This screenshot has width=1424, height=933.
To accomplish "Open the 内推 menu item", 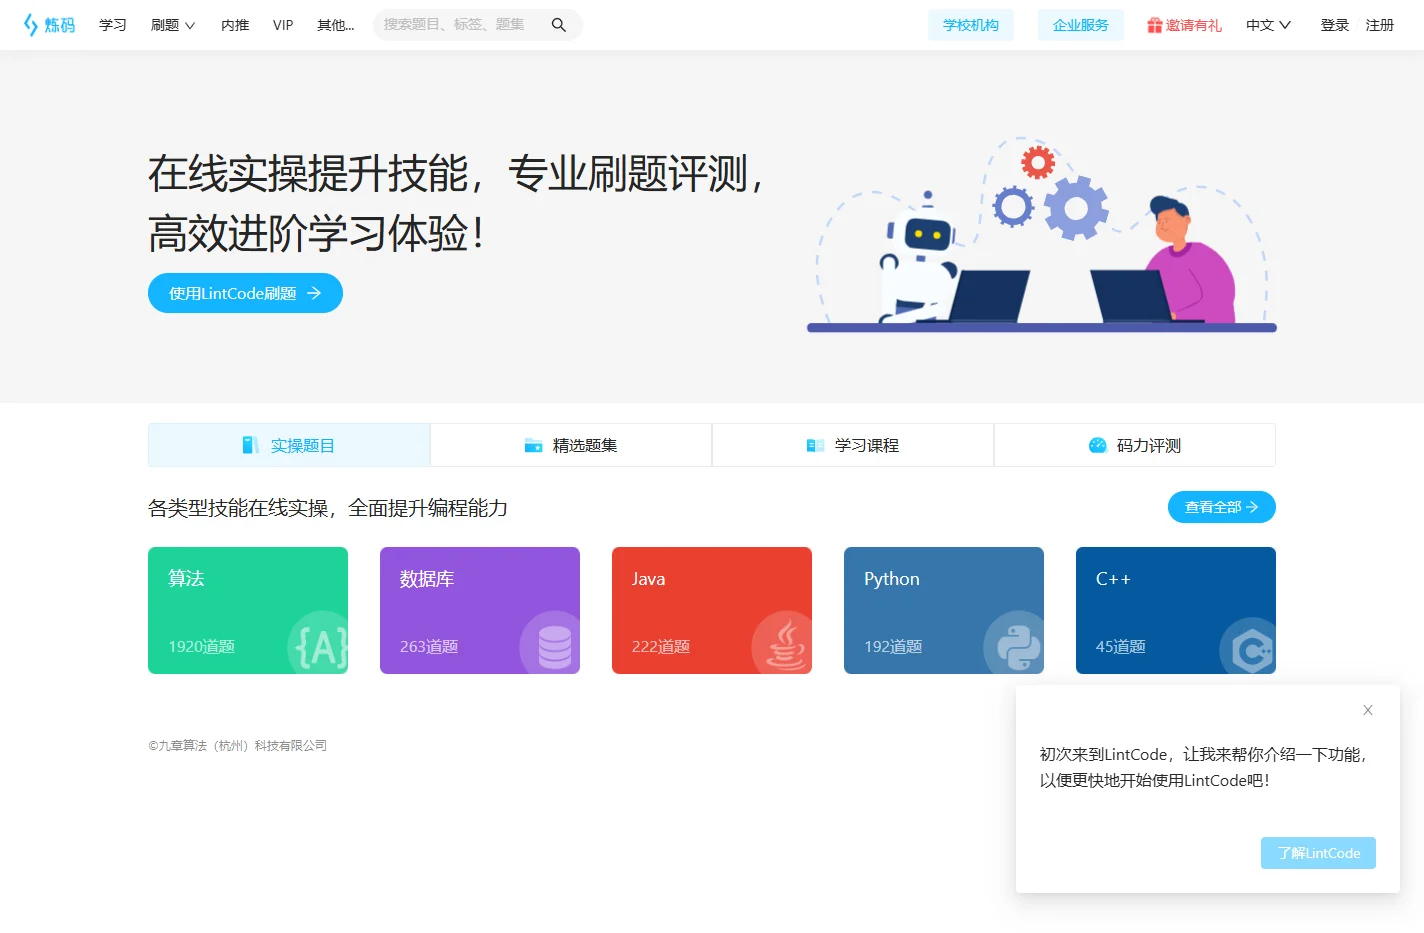I will 235,25.
